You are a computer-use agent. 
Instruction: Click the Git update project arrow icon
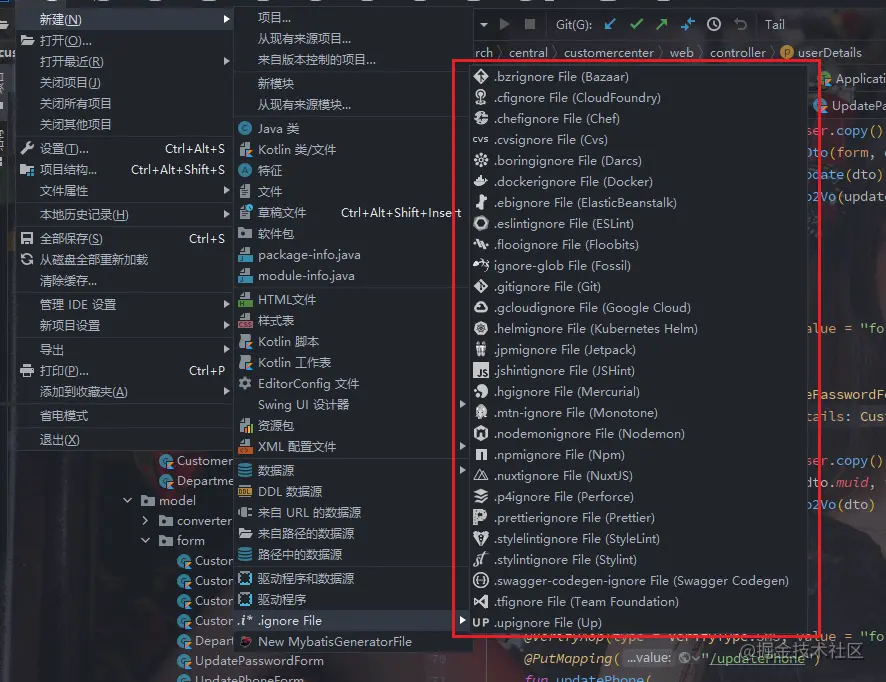[610, 24]
